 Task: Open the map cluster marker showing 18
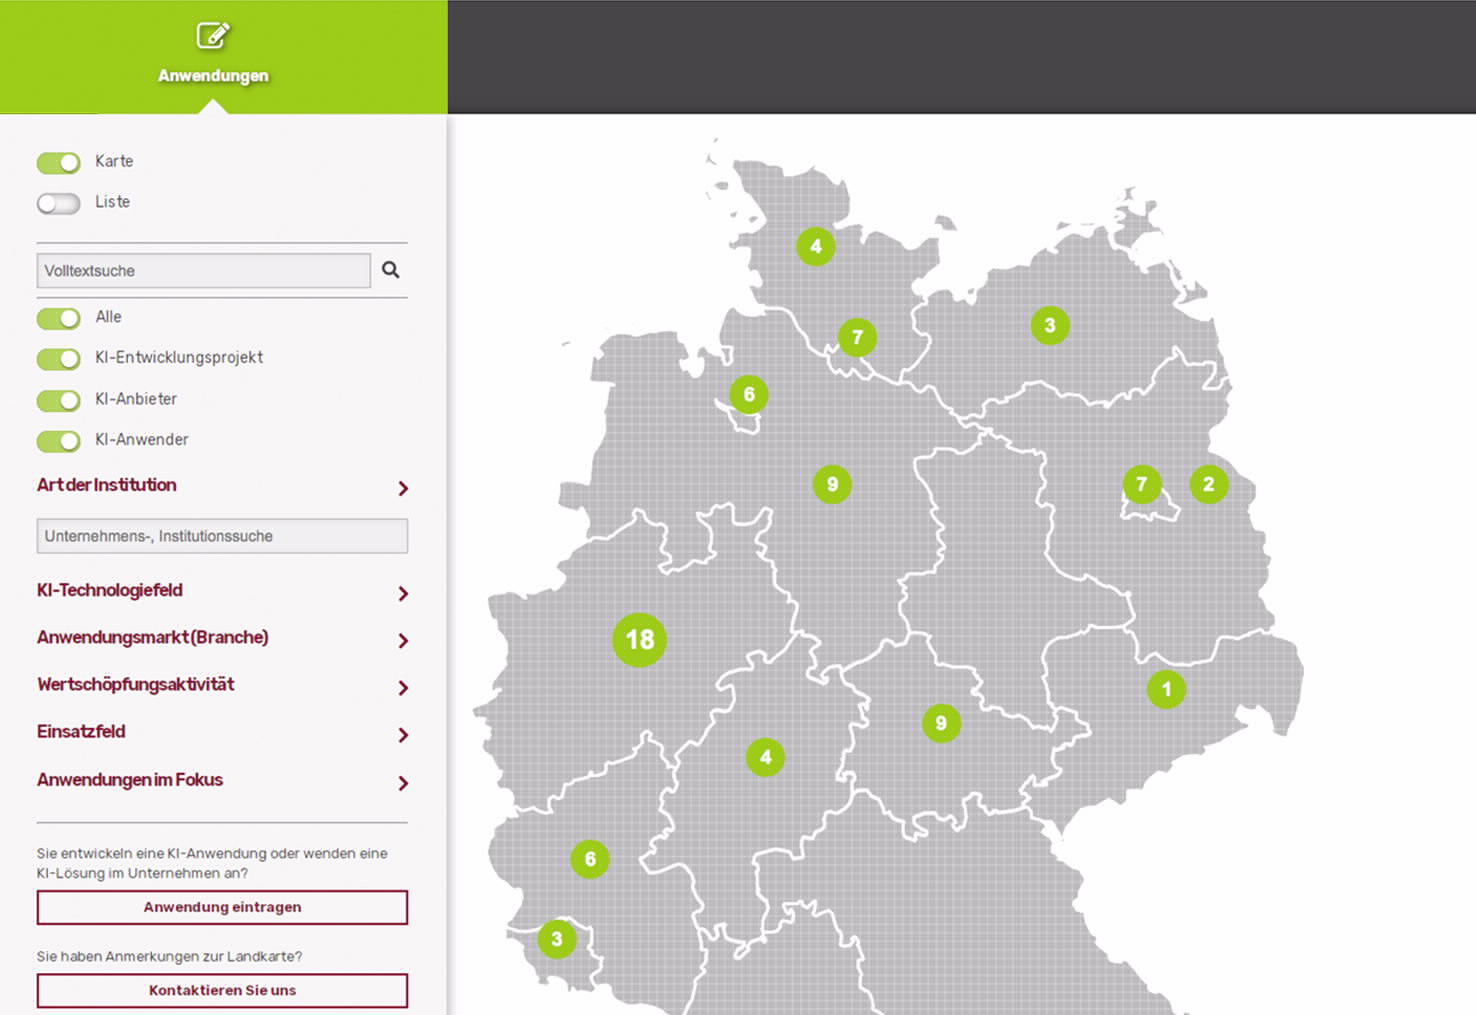(x=639, y=640)
